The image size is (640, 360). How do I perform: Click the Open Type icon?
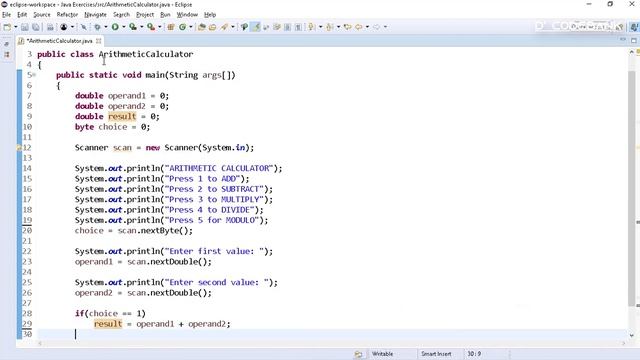pyautogui.click(x=201, y=27)
